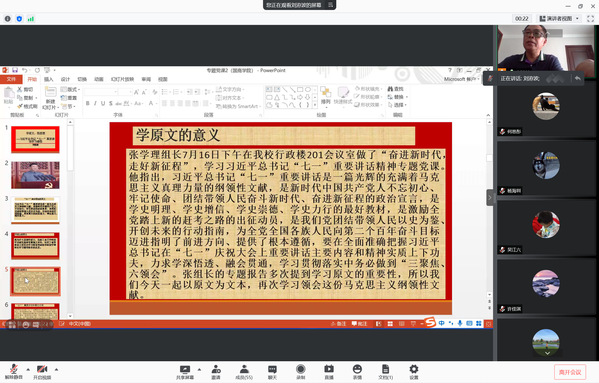
Task: Toggle full screen mode icon
Action: point(591,18)
